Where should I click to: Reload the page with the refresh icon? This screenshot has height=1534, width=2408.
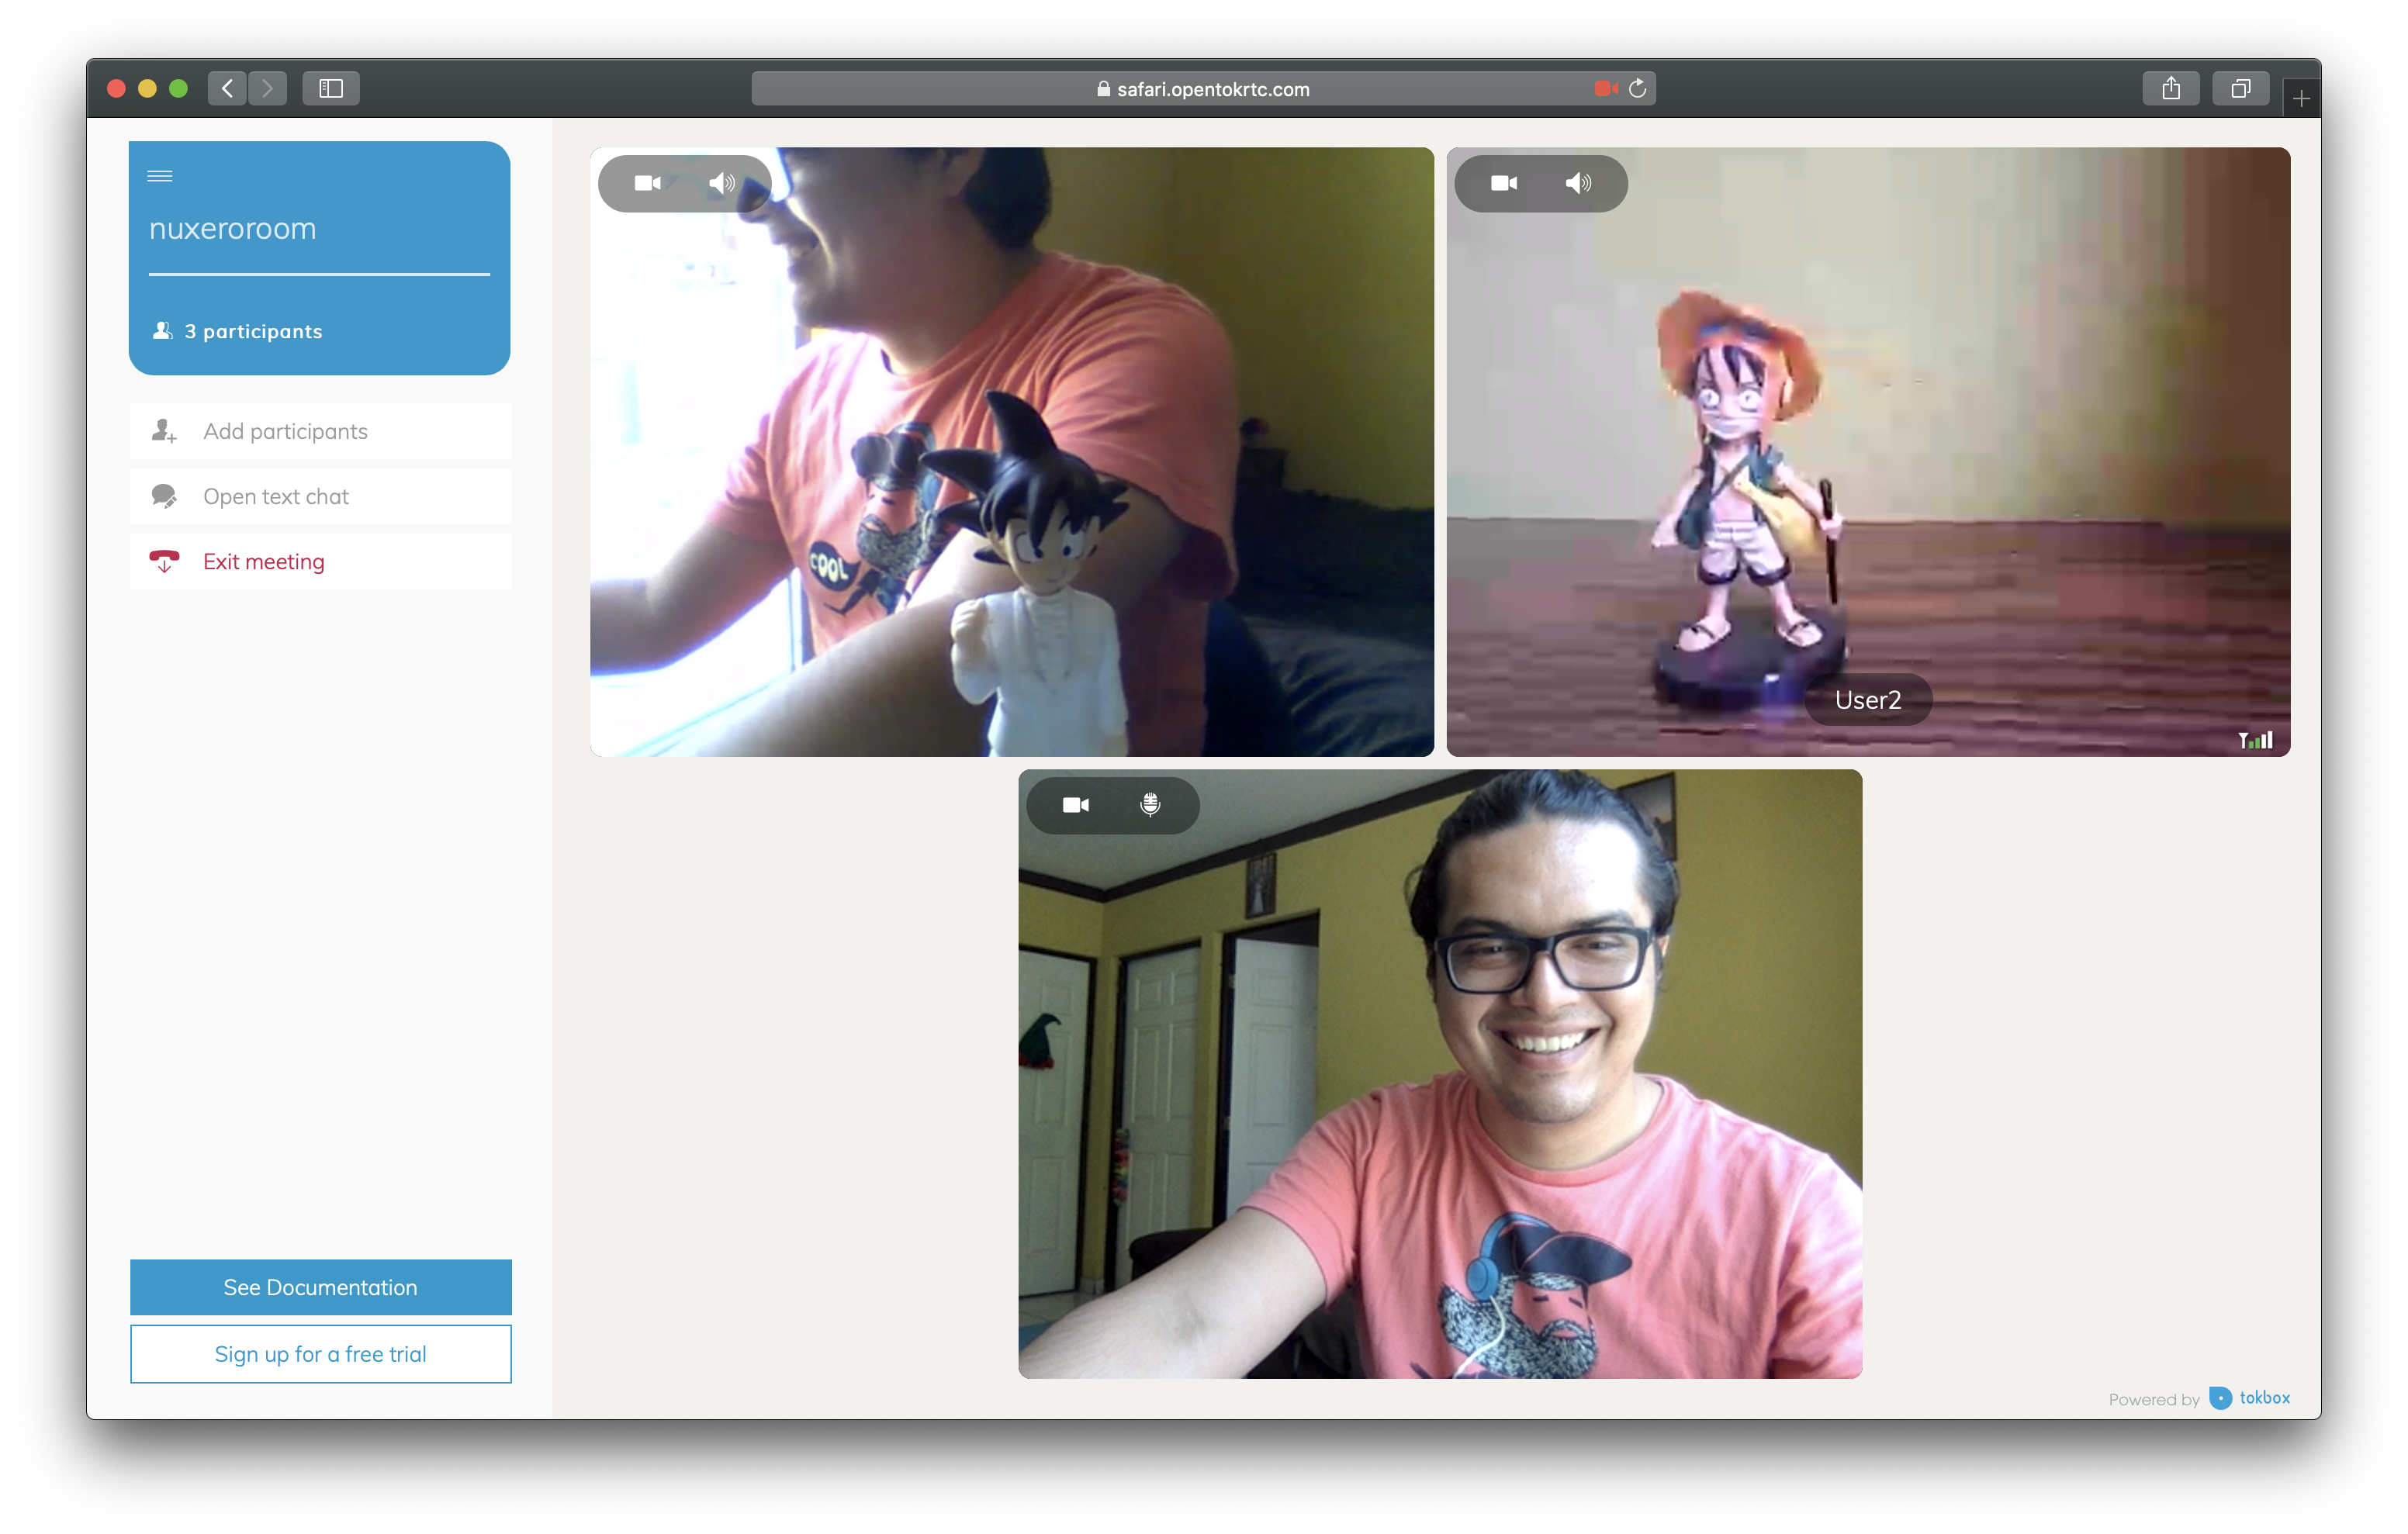pyautogui.click(x=1637, y=89)
